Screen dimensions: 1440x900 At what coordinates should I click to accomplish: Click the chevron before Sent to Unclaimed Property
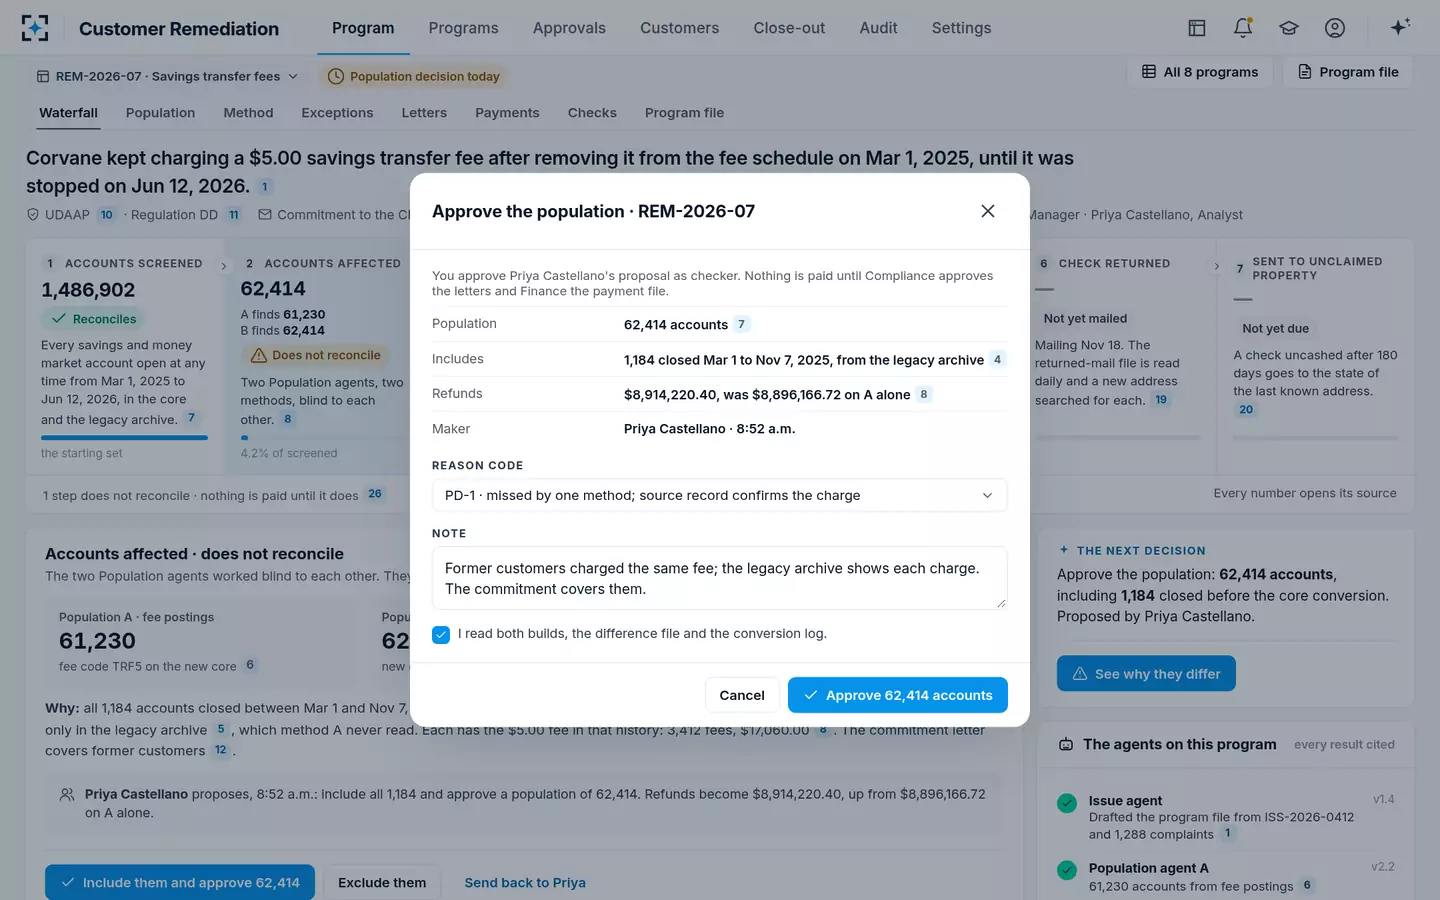click(x=1216, y=266)
